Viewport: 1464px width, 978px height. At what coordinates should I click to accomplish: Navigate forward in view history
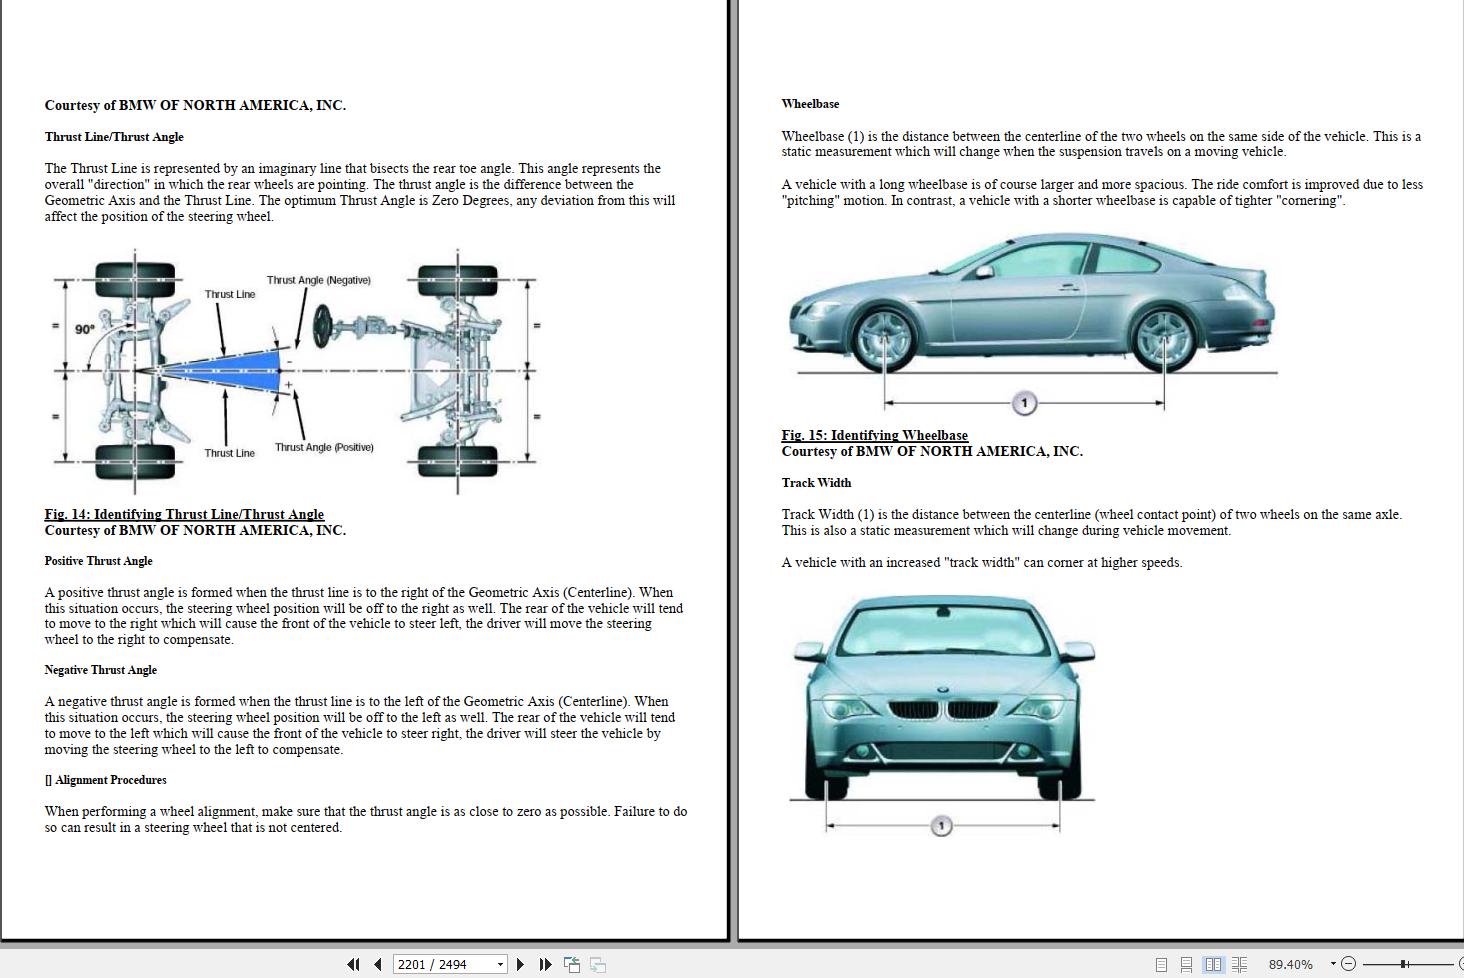coord(597,964)
